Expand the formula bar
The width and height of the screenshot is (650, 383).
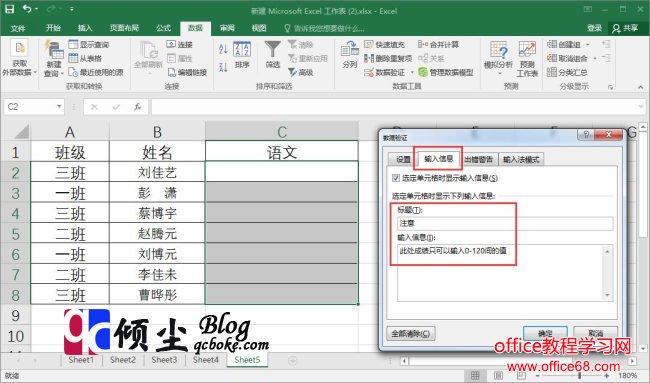pos(641,107)
